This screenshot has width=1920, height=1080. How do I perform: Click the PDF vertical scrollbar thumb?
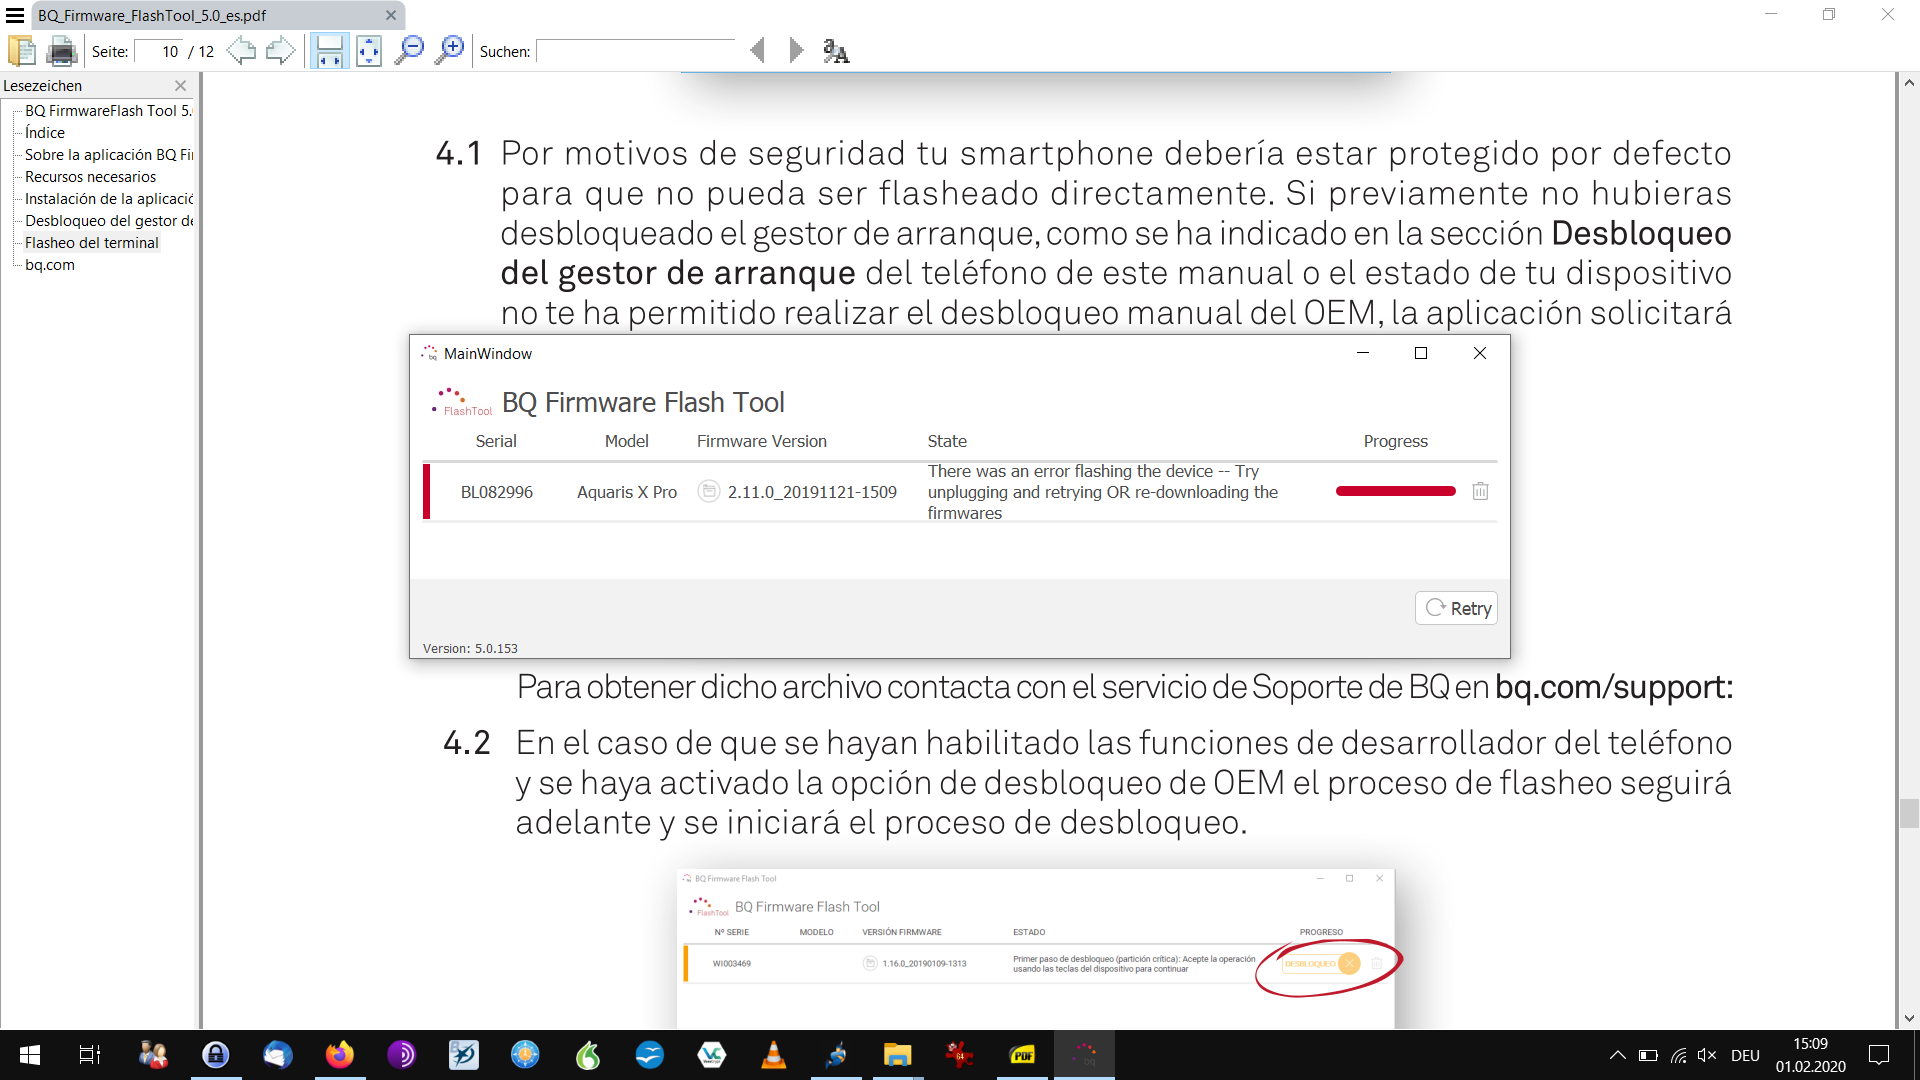click(1909, 813)
